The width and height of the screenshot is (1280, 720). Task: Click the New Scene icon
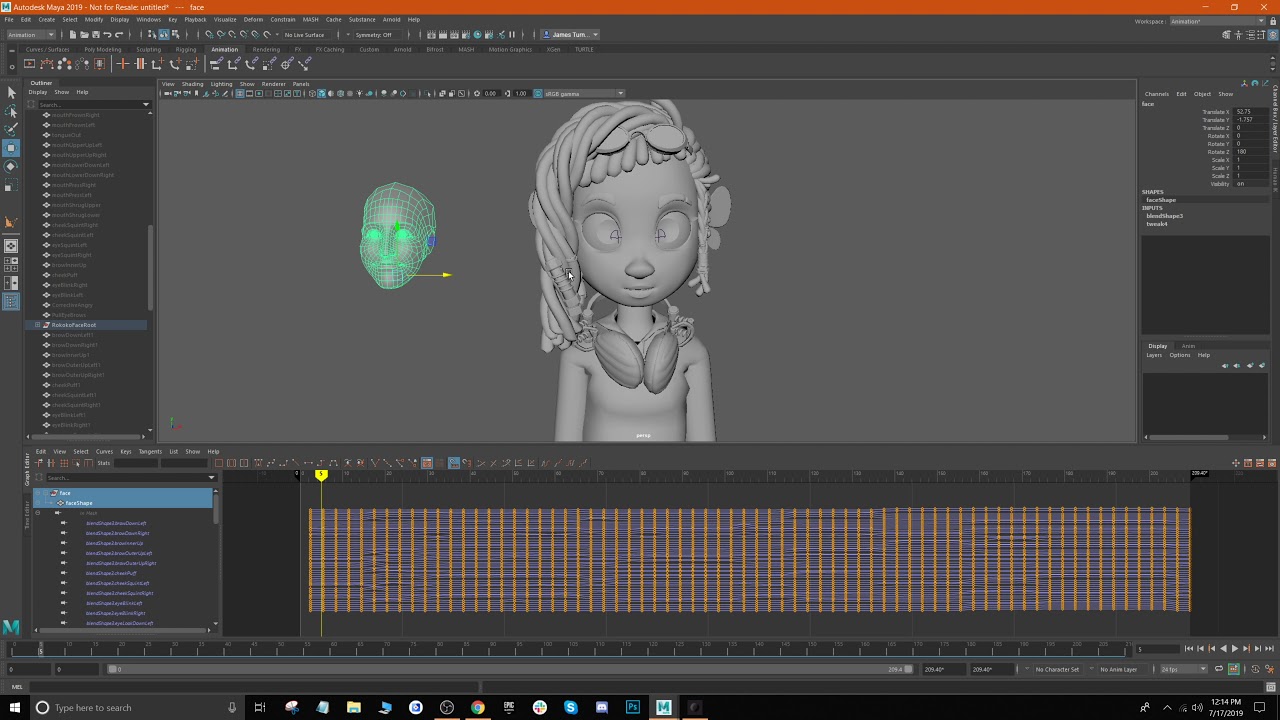point(73,34)
